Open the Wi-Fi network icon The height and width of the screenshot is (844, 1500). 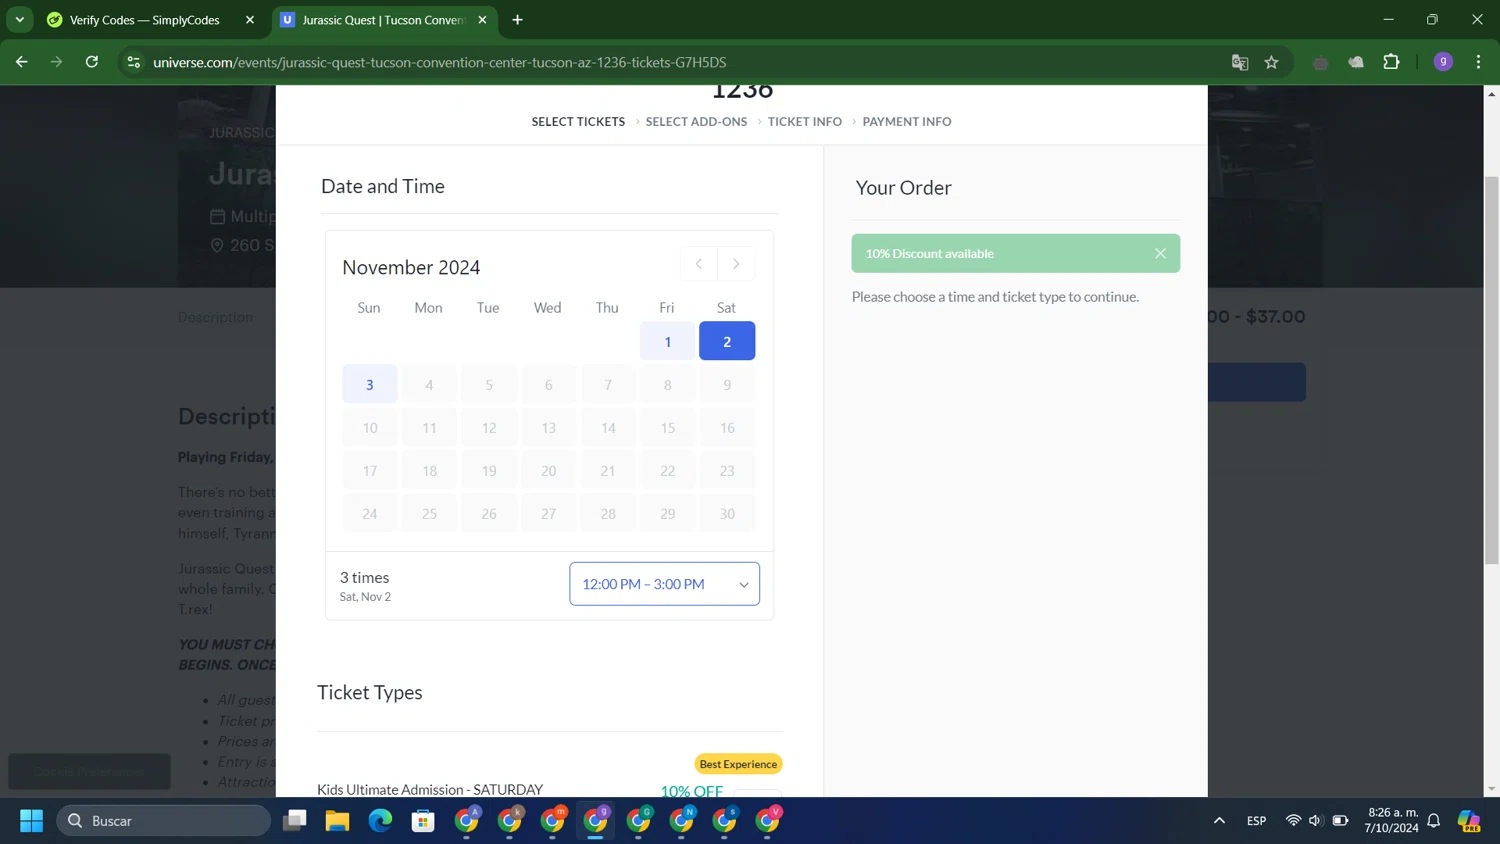(x=1293, y=821)
